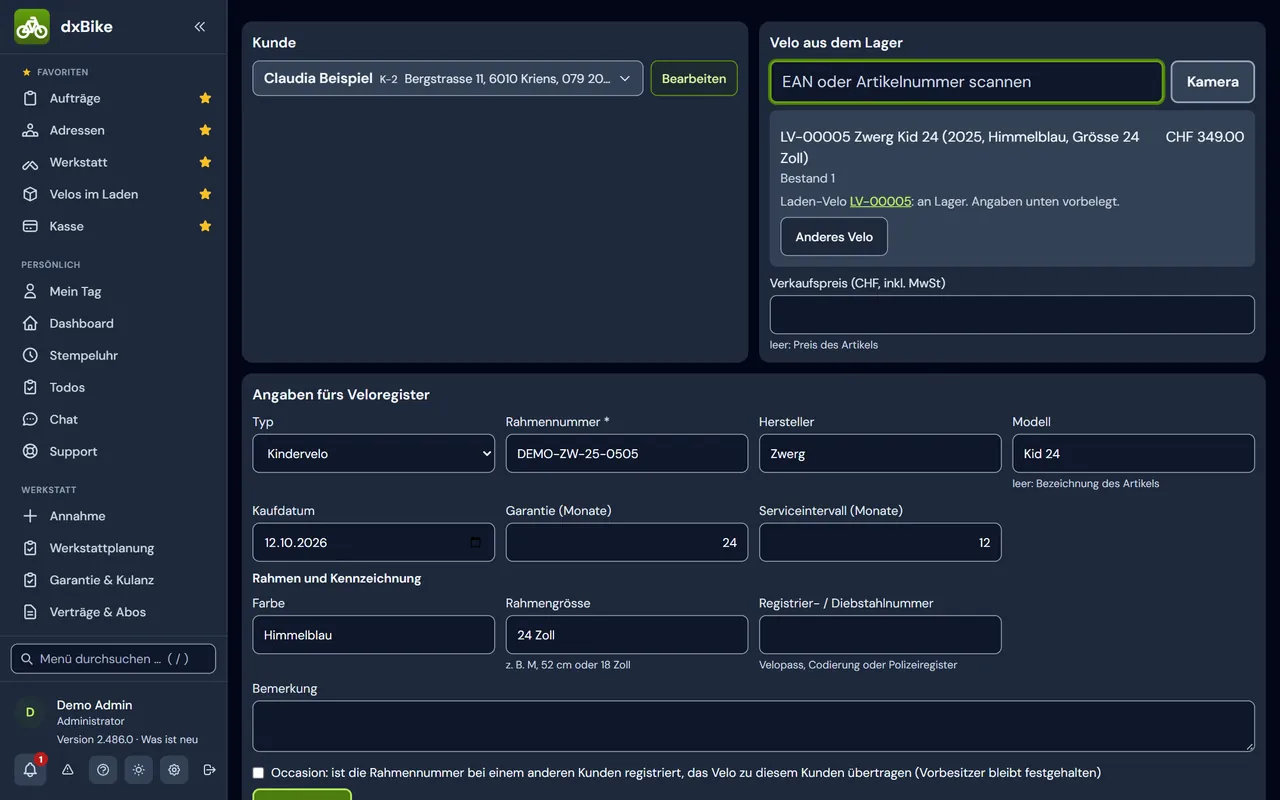Click the lifebuoy icon for Support
This screenshot has width=1280, height=800.
(x=30, y=452)
